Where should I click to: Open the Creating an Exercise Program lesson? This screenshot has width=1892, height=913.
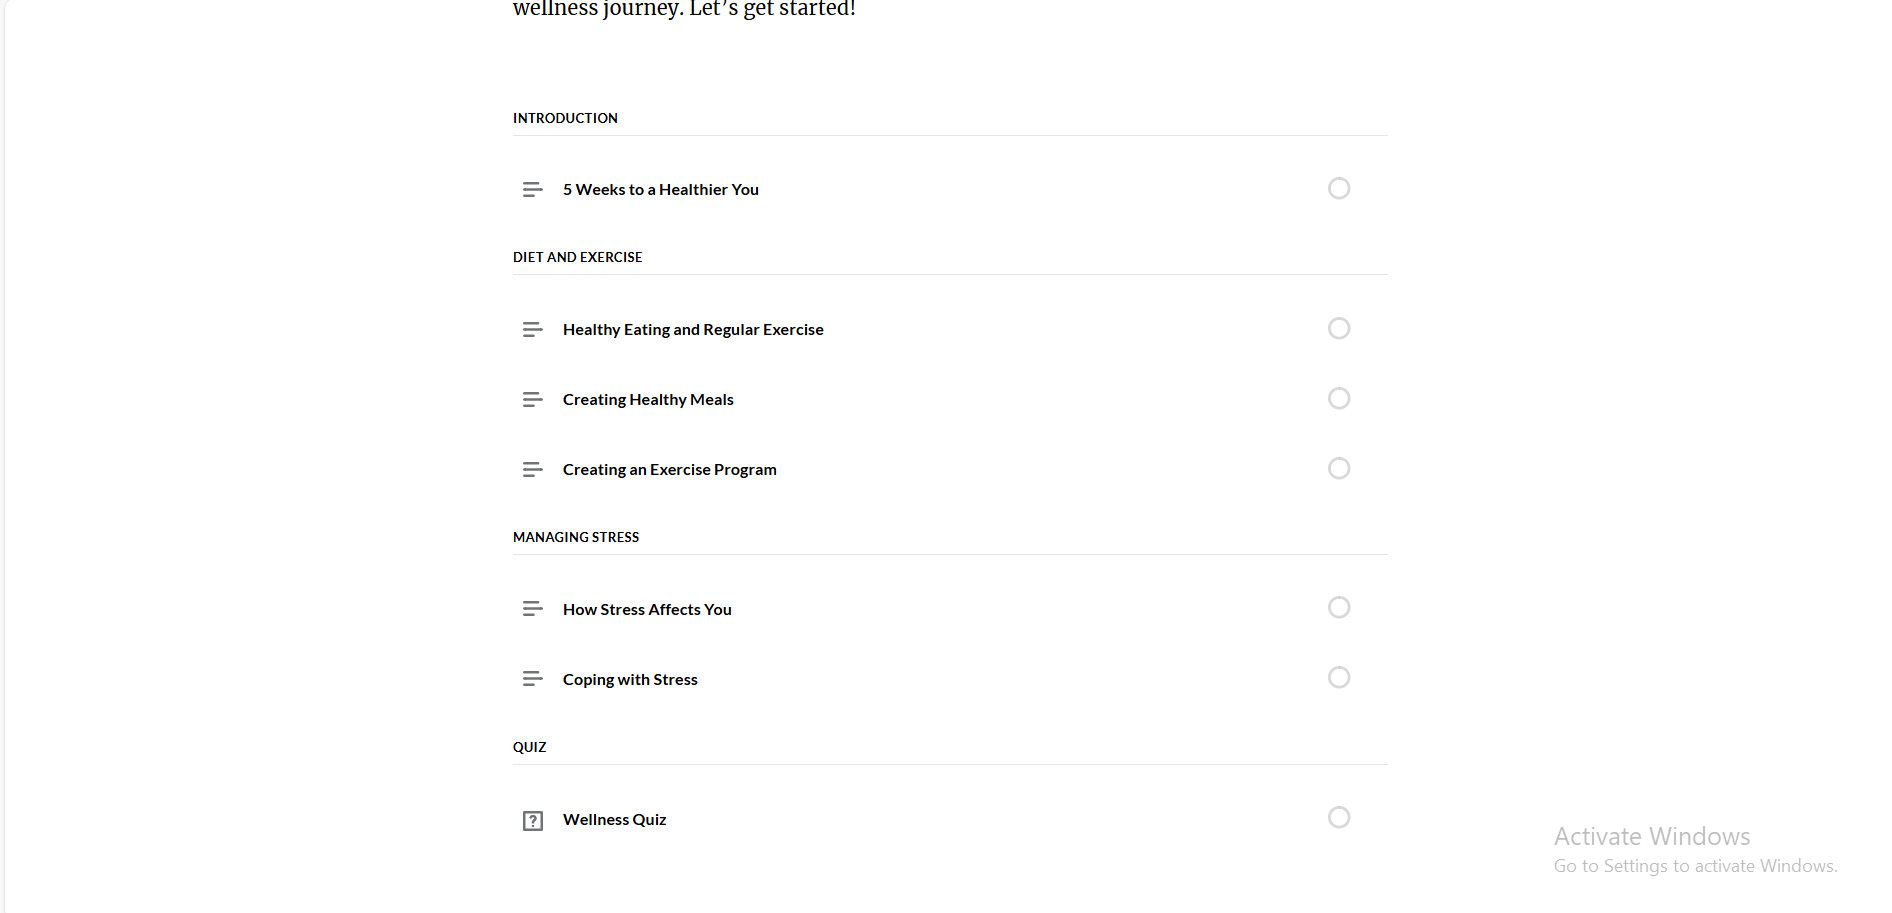tap(669, 470)
